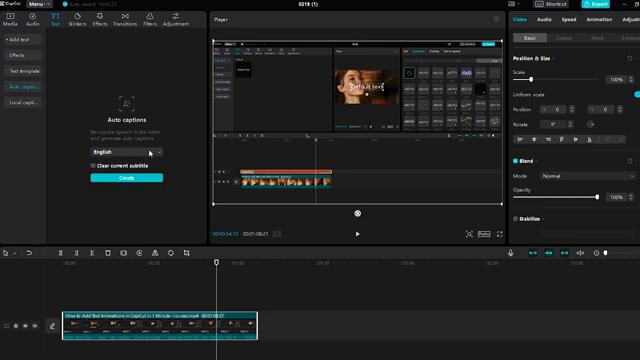This screenshot has height=360, width=640.
Task: Open the Effects panel in top toolbar
Action: tap(100, 19)
